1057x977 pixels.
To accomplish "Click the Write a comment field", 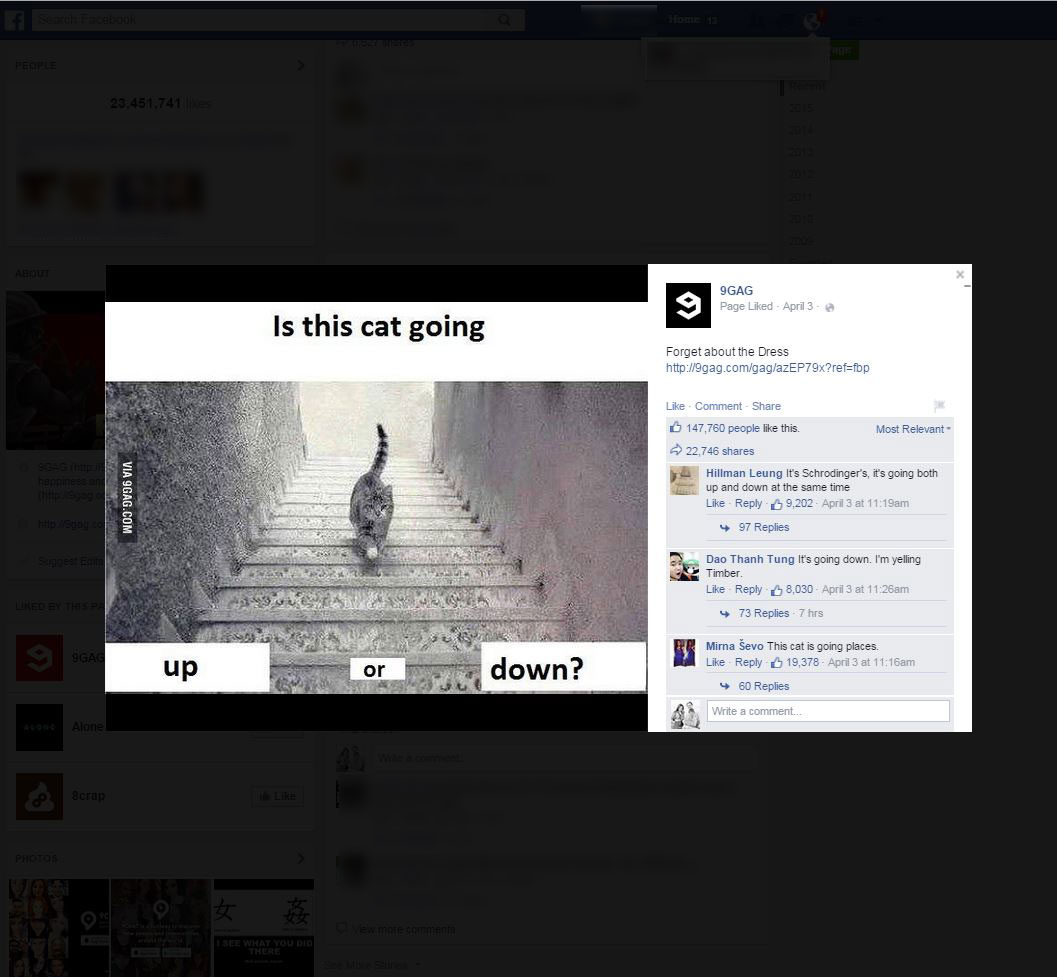I will click(x=827, y=710).
